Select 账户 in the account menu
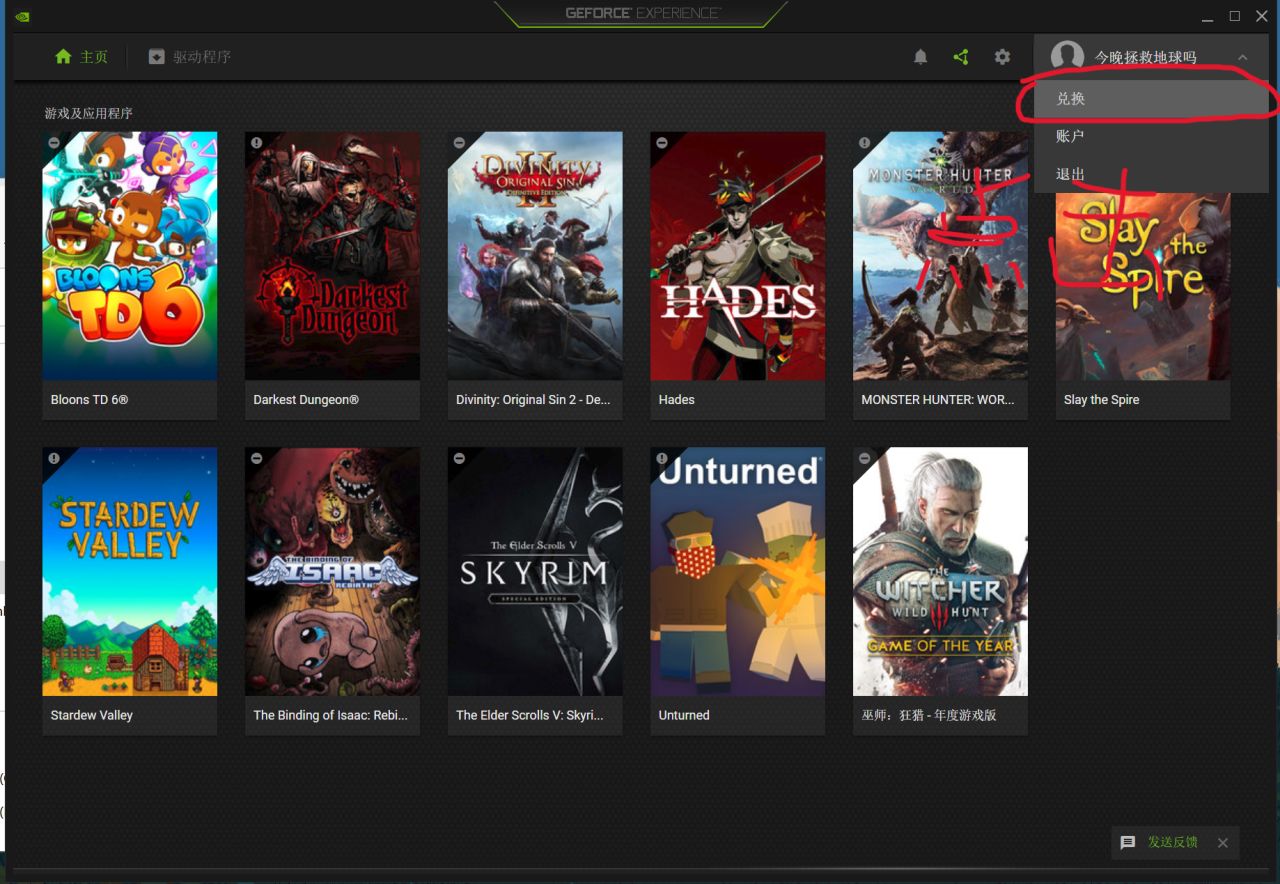 pos(1151,136)
